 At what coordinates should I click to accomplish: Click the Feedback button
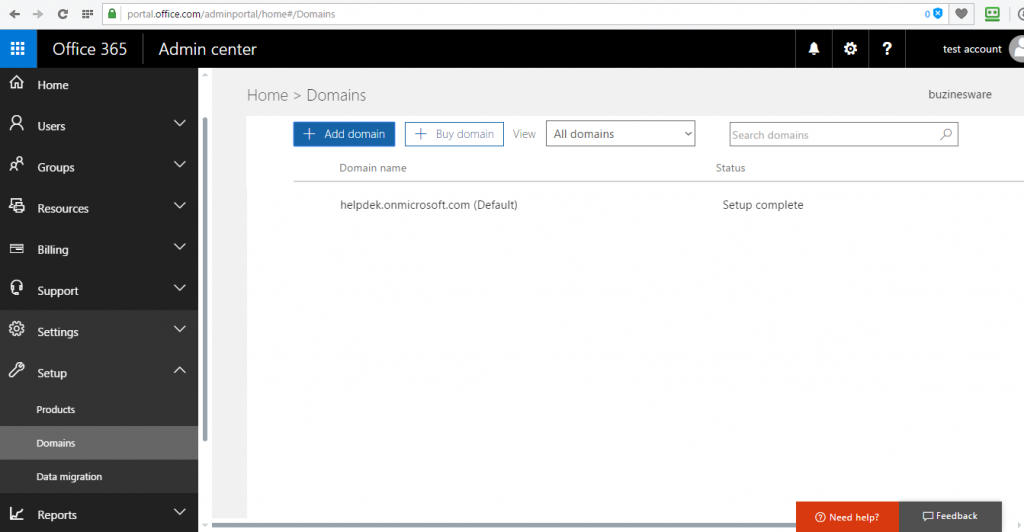(950, 516)
